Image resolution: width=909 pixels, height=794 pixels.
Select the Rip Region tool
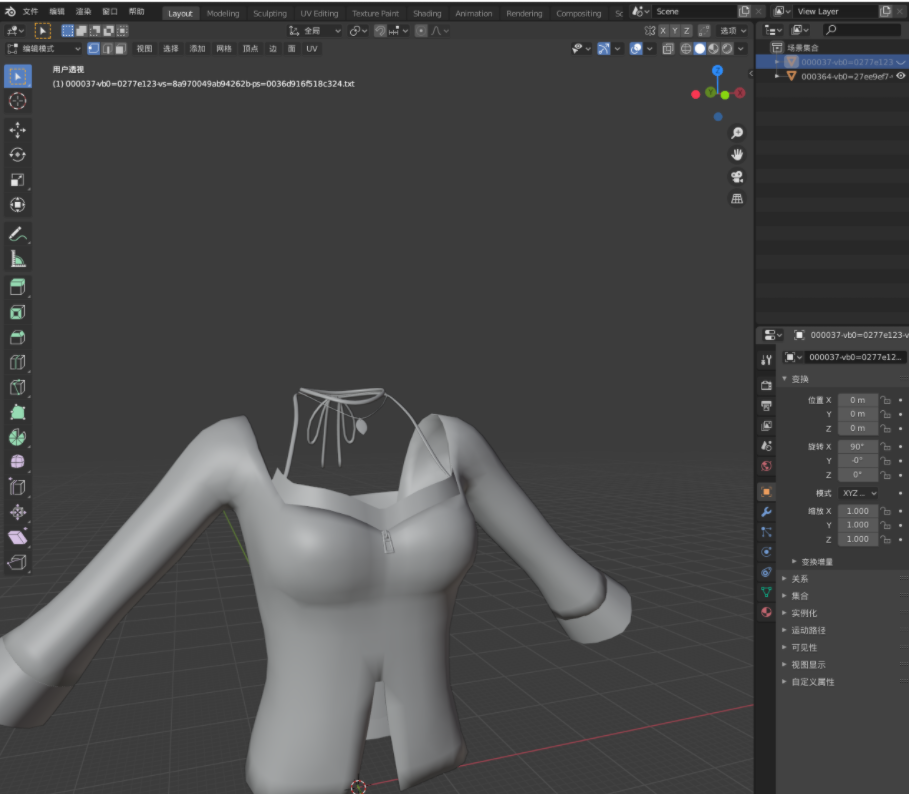(17, 562)
